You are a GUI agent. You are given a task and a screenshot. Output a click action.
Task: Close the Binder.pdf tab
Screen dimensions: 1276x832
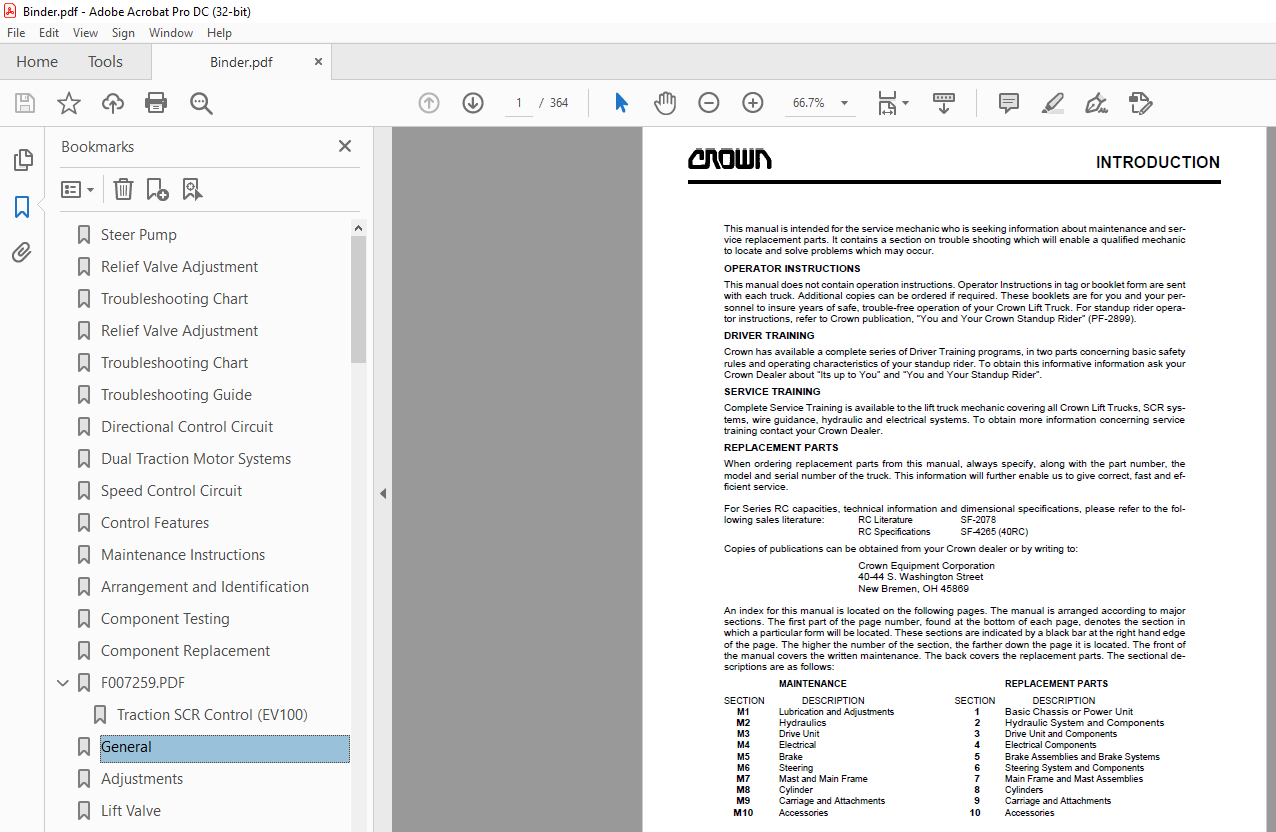click(x=319, y=62)
